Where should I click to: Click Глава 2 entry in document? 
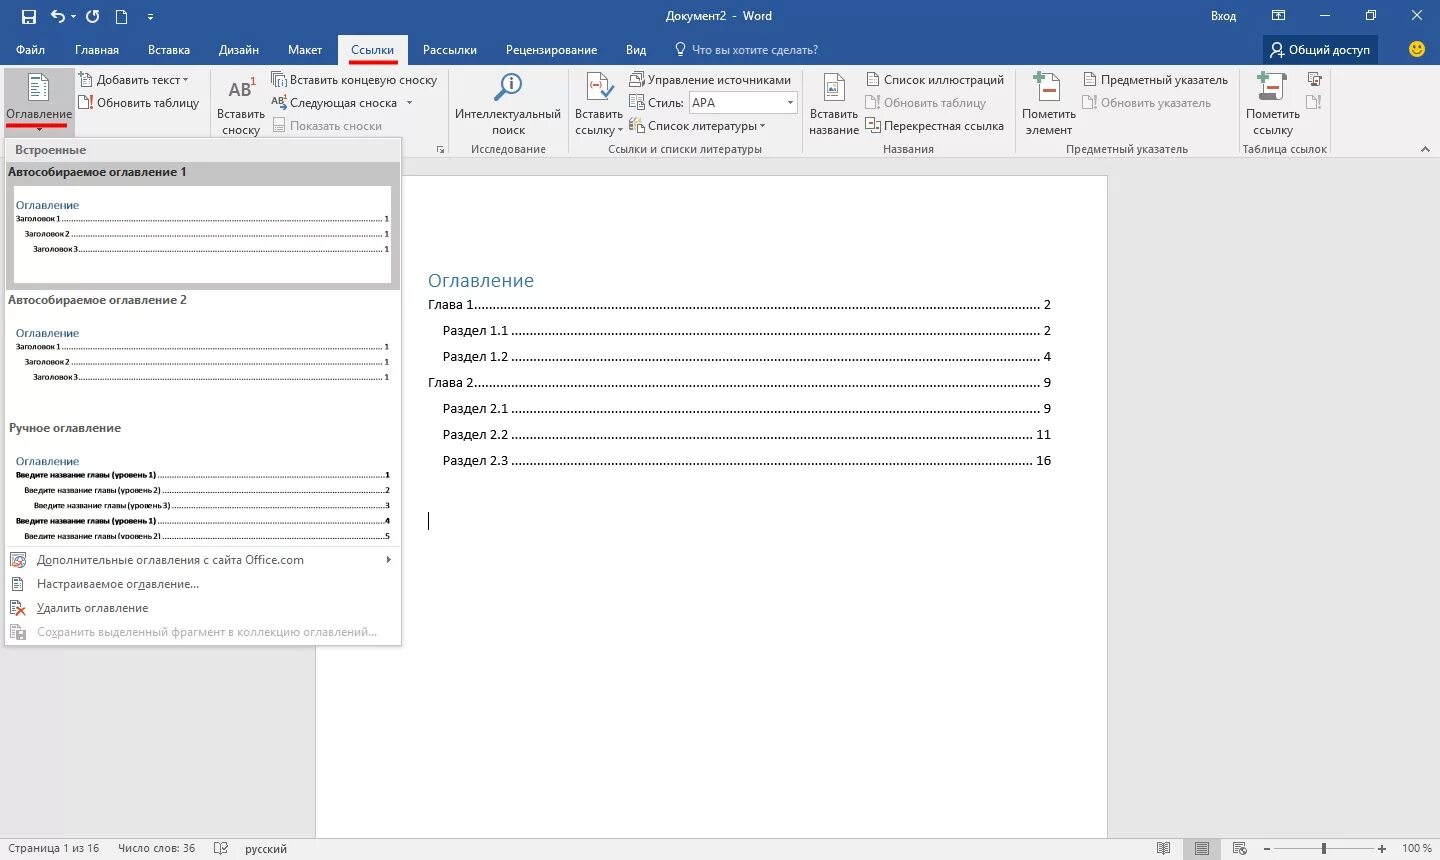click(x=739, y=383)
